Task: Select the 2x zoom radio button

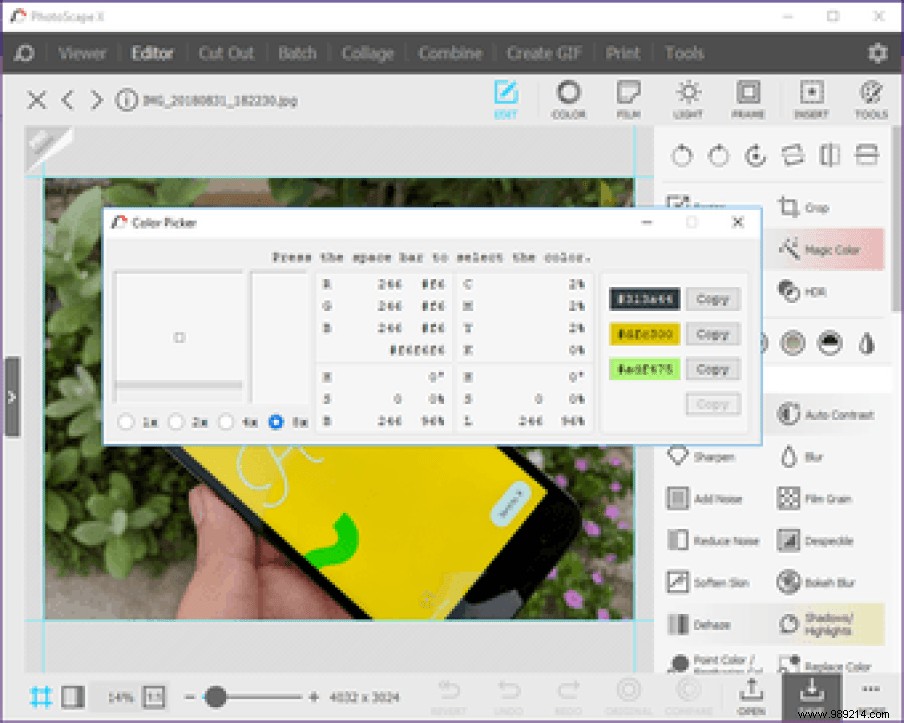Action: point(176,422)
